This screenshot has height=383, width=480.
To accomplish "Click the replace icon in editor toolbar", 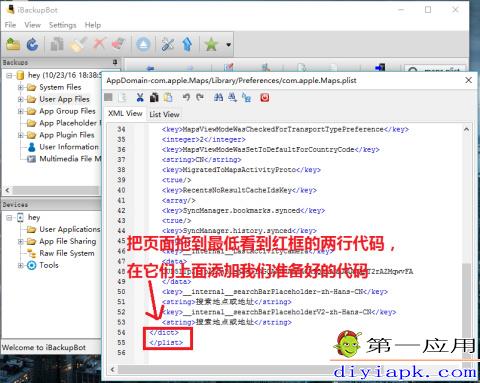I will click(247, 97).
